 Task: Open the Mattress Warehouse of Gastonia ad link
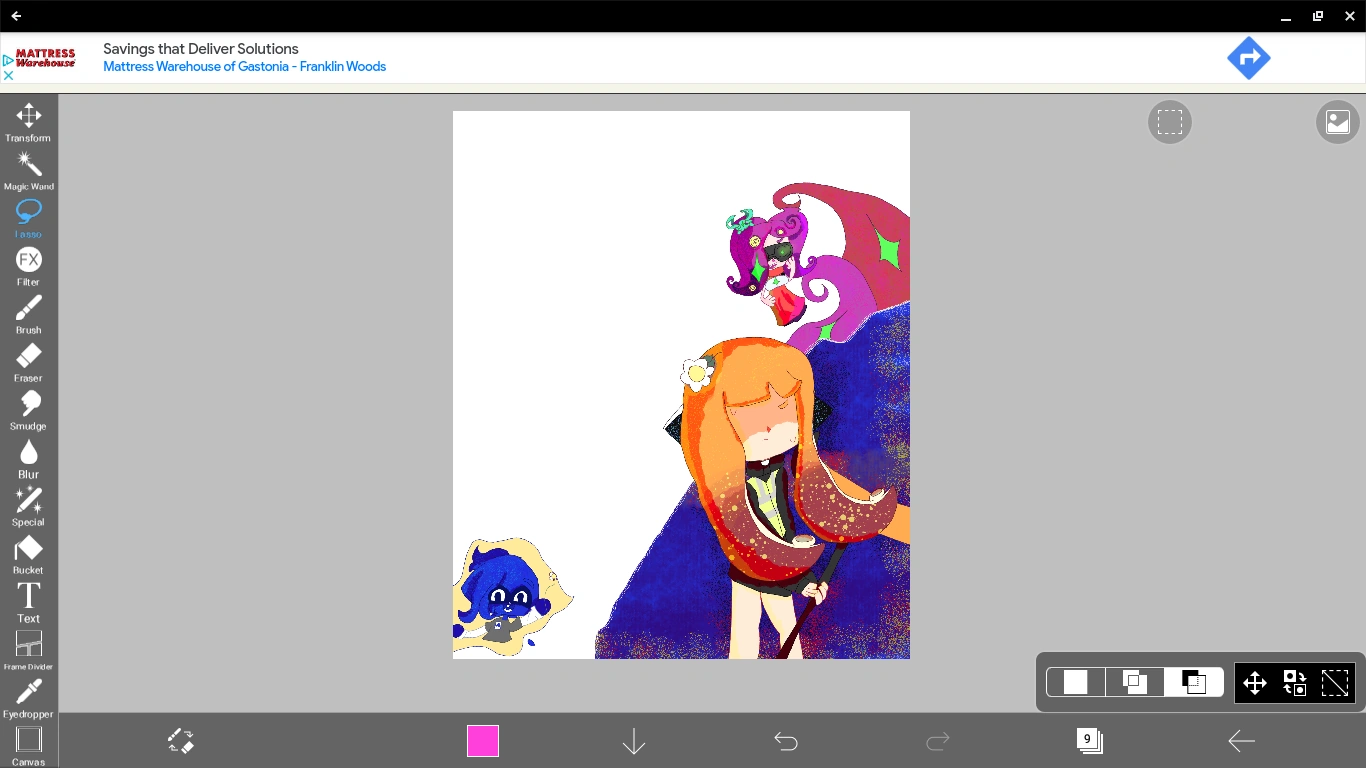click(x=245, y=66)
